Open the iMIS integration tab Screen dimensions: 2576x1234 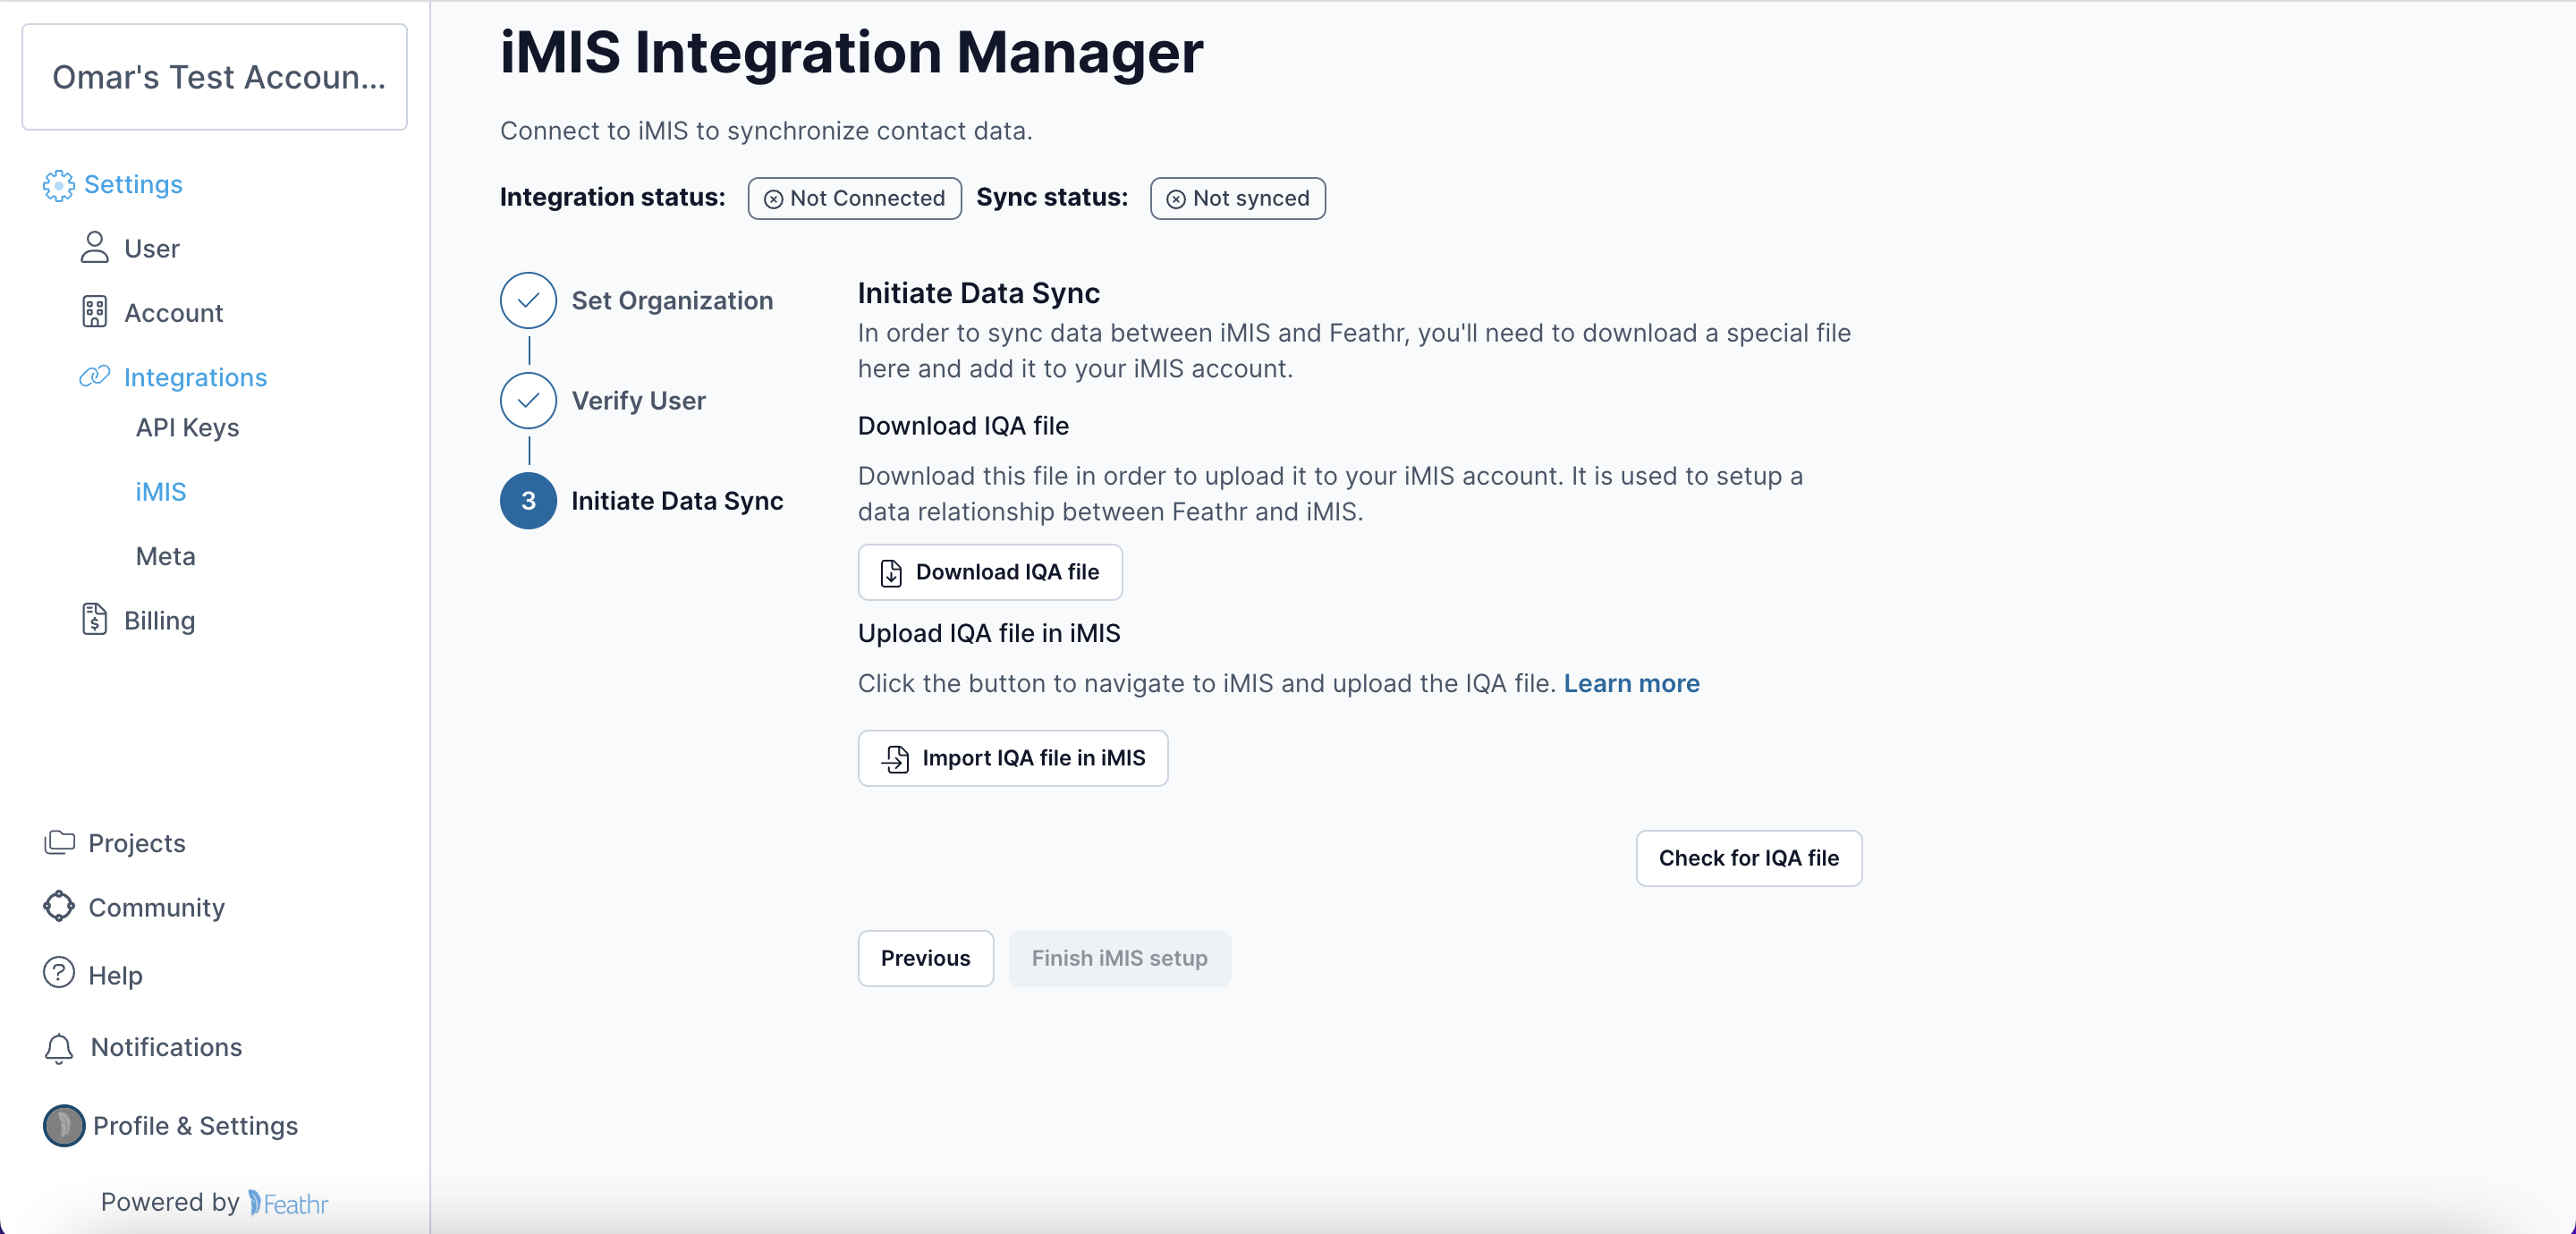(x=161, y=491)
